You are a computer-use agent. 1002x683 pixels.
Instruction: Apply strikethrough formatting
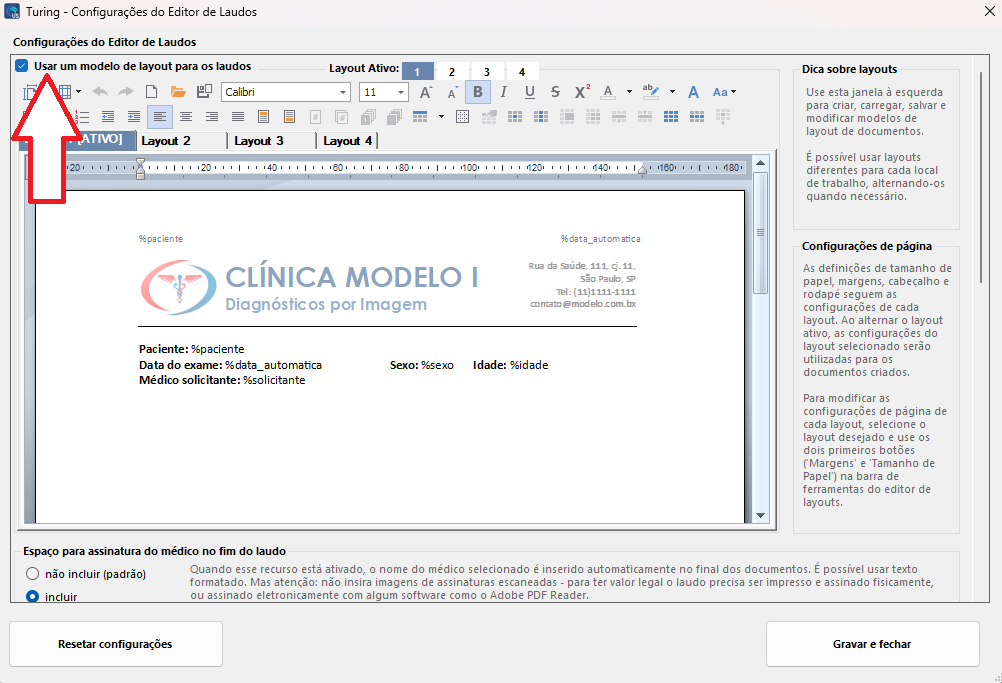click(x=555, y=92)
